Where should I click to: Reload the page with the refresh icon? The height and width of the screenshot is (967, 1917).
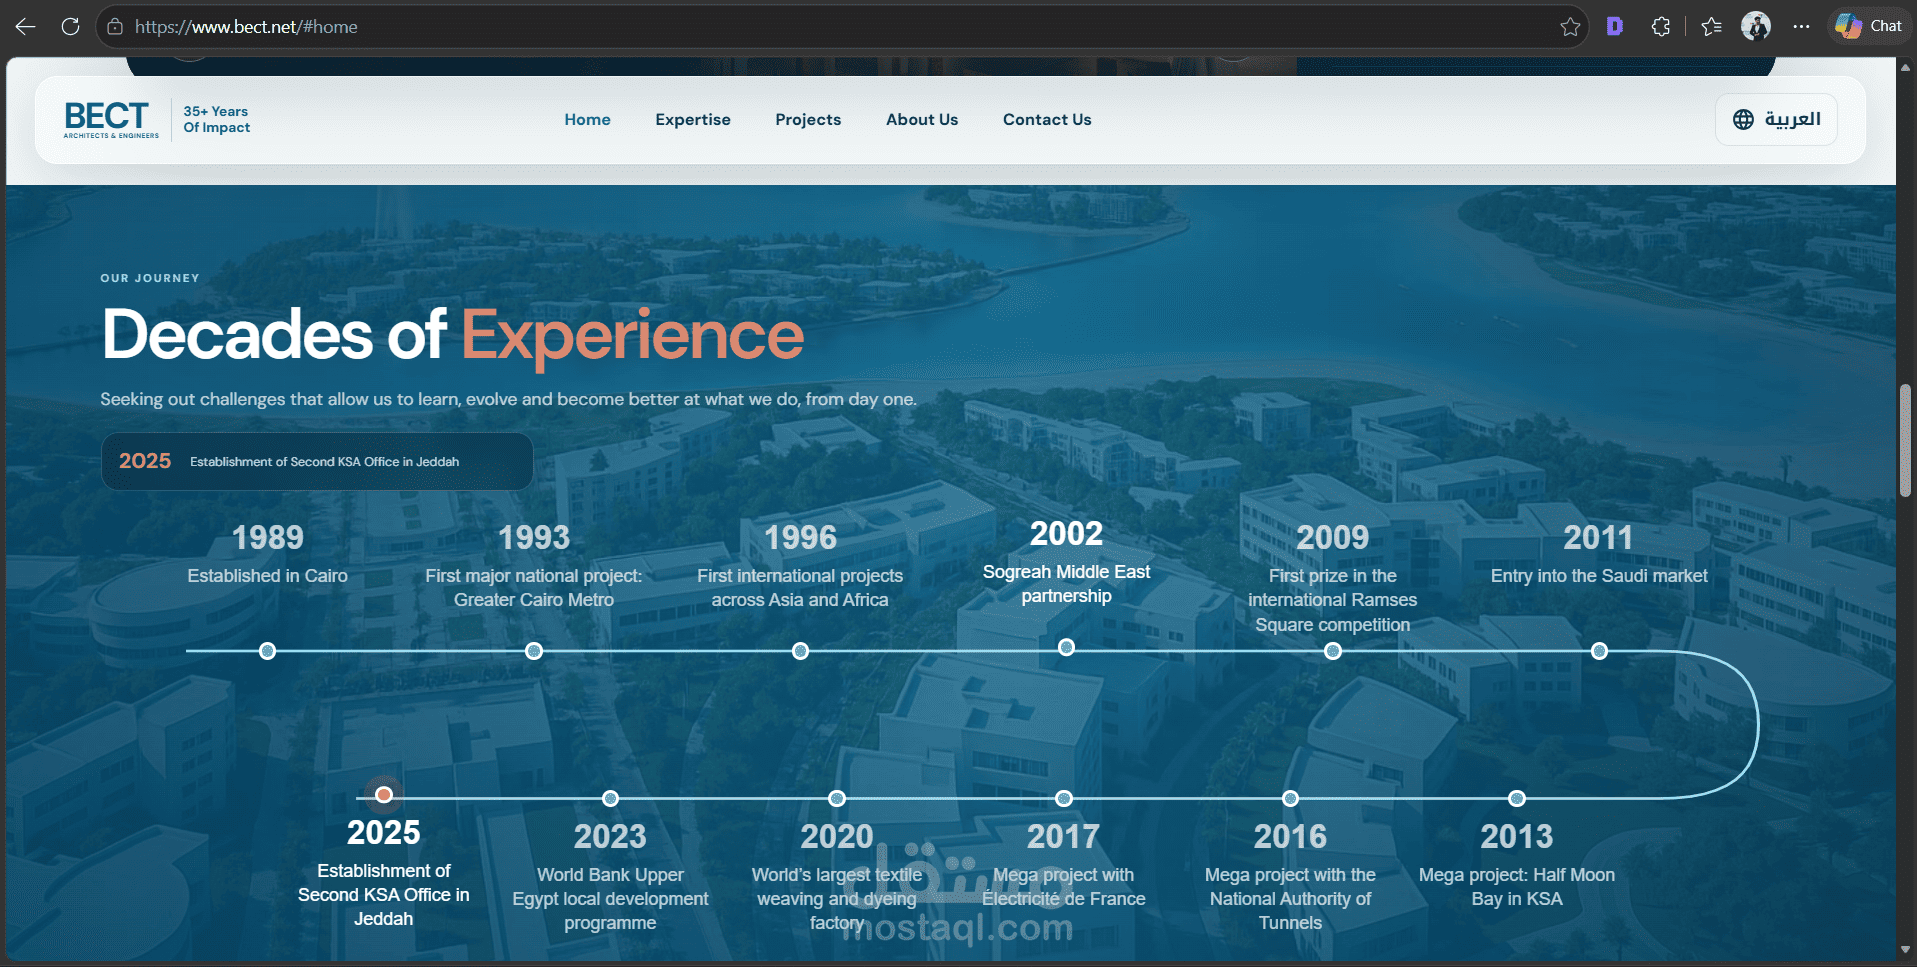coord(70,27)
